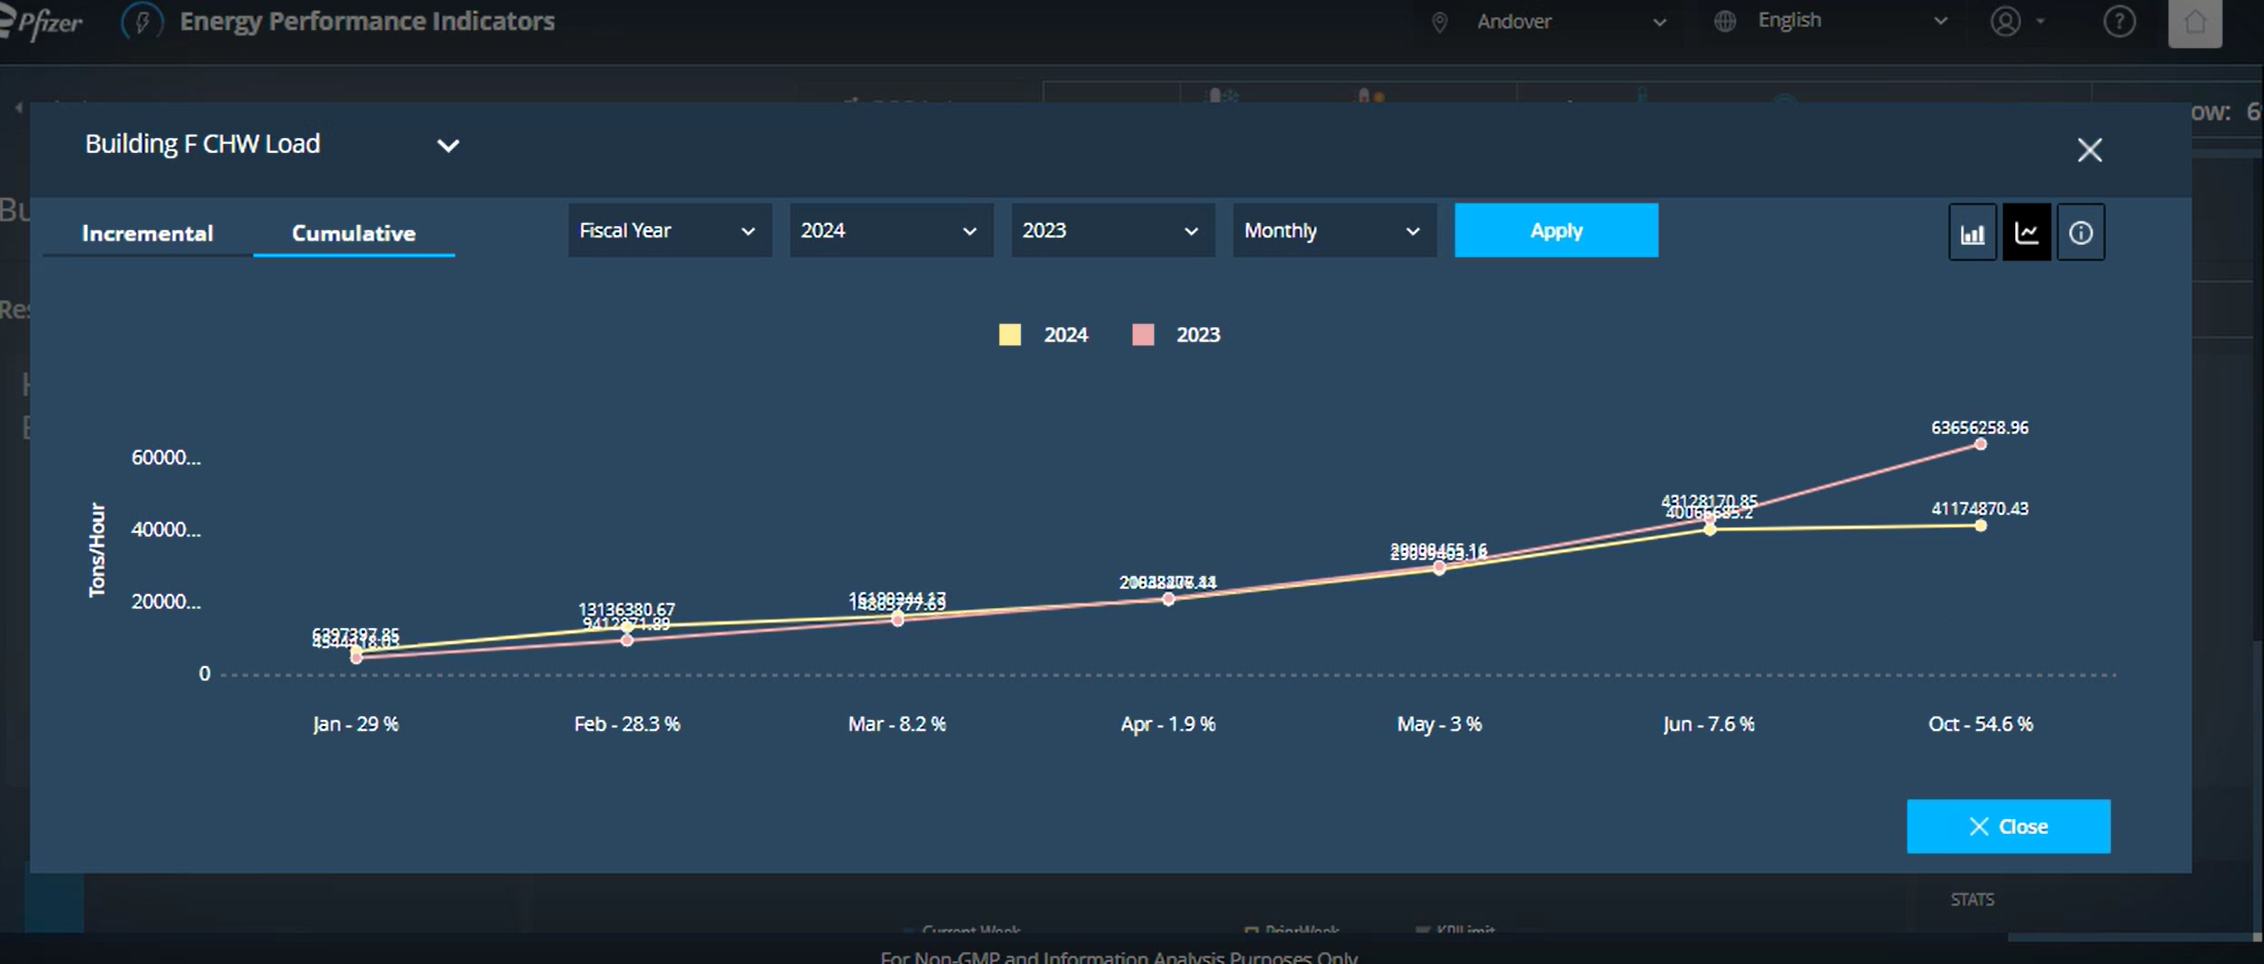Open the Fiscal Year dropdown
The image size is (2264, 964).
point(669,230)
